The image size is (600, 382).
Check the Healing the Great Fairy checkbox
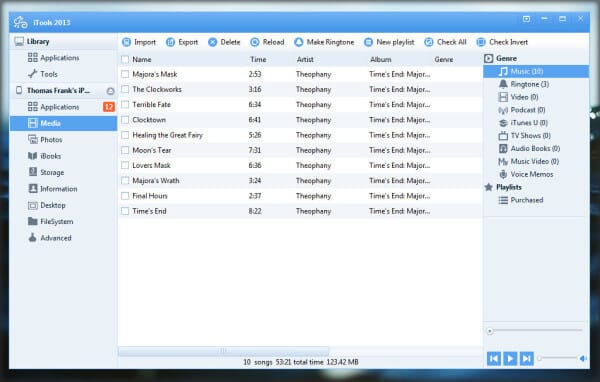[x=125, y=135]
